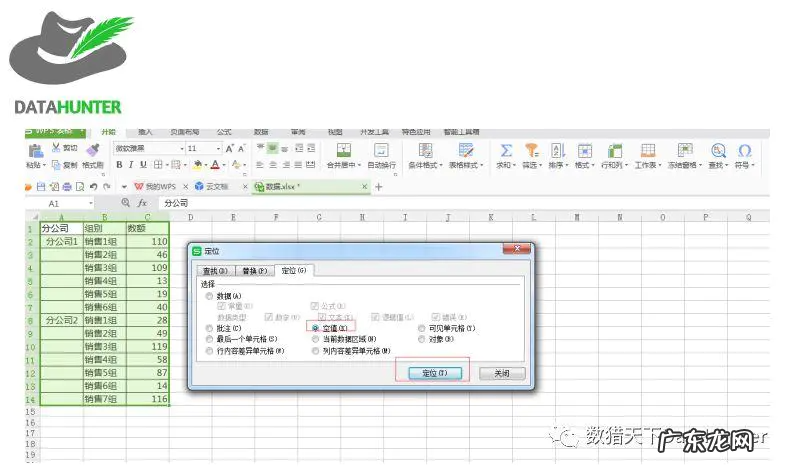Screen dimensions: 792x470
Task: Select the 可见单元格(Y) radio button
Action: [x=421, y=328]
